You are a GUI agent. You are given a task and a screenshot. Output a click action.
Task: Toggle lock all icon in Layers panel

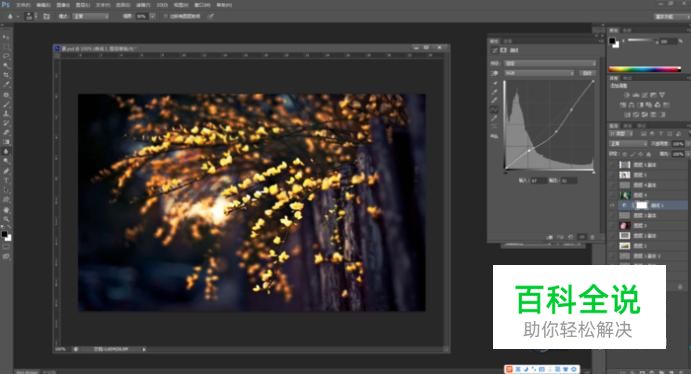(648, 154)
